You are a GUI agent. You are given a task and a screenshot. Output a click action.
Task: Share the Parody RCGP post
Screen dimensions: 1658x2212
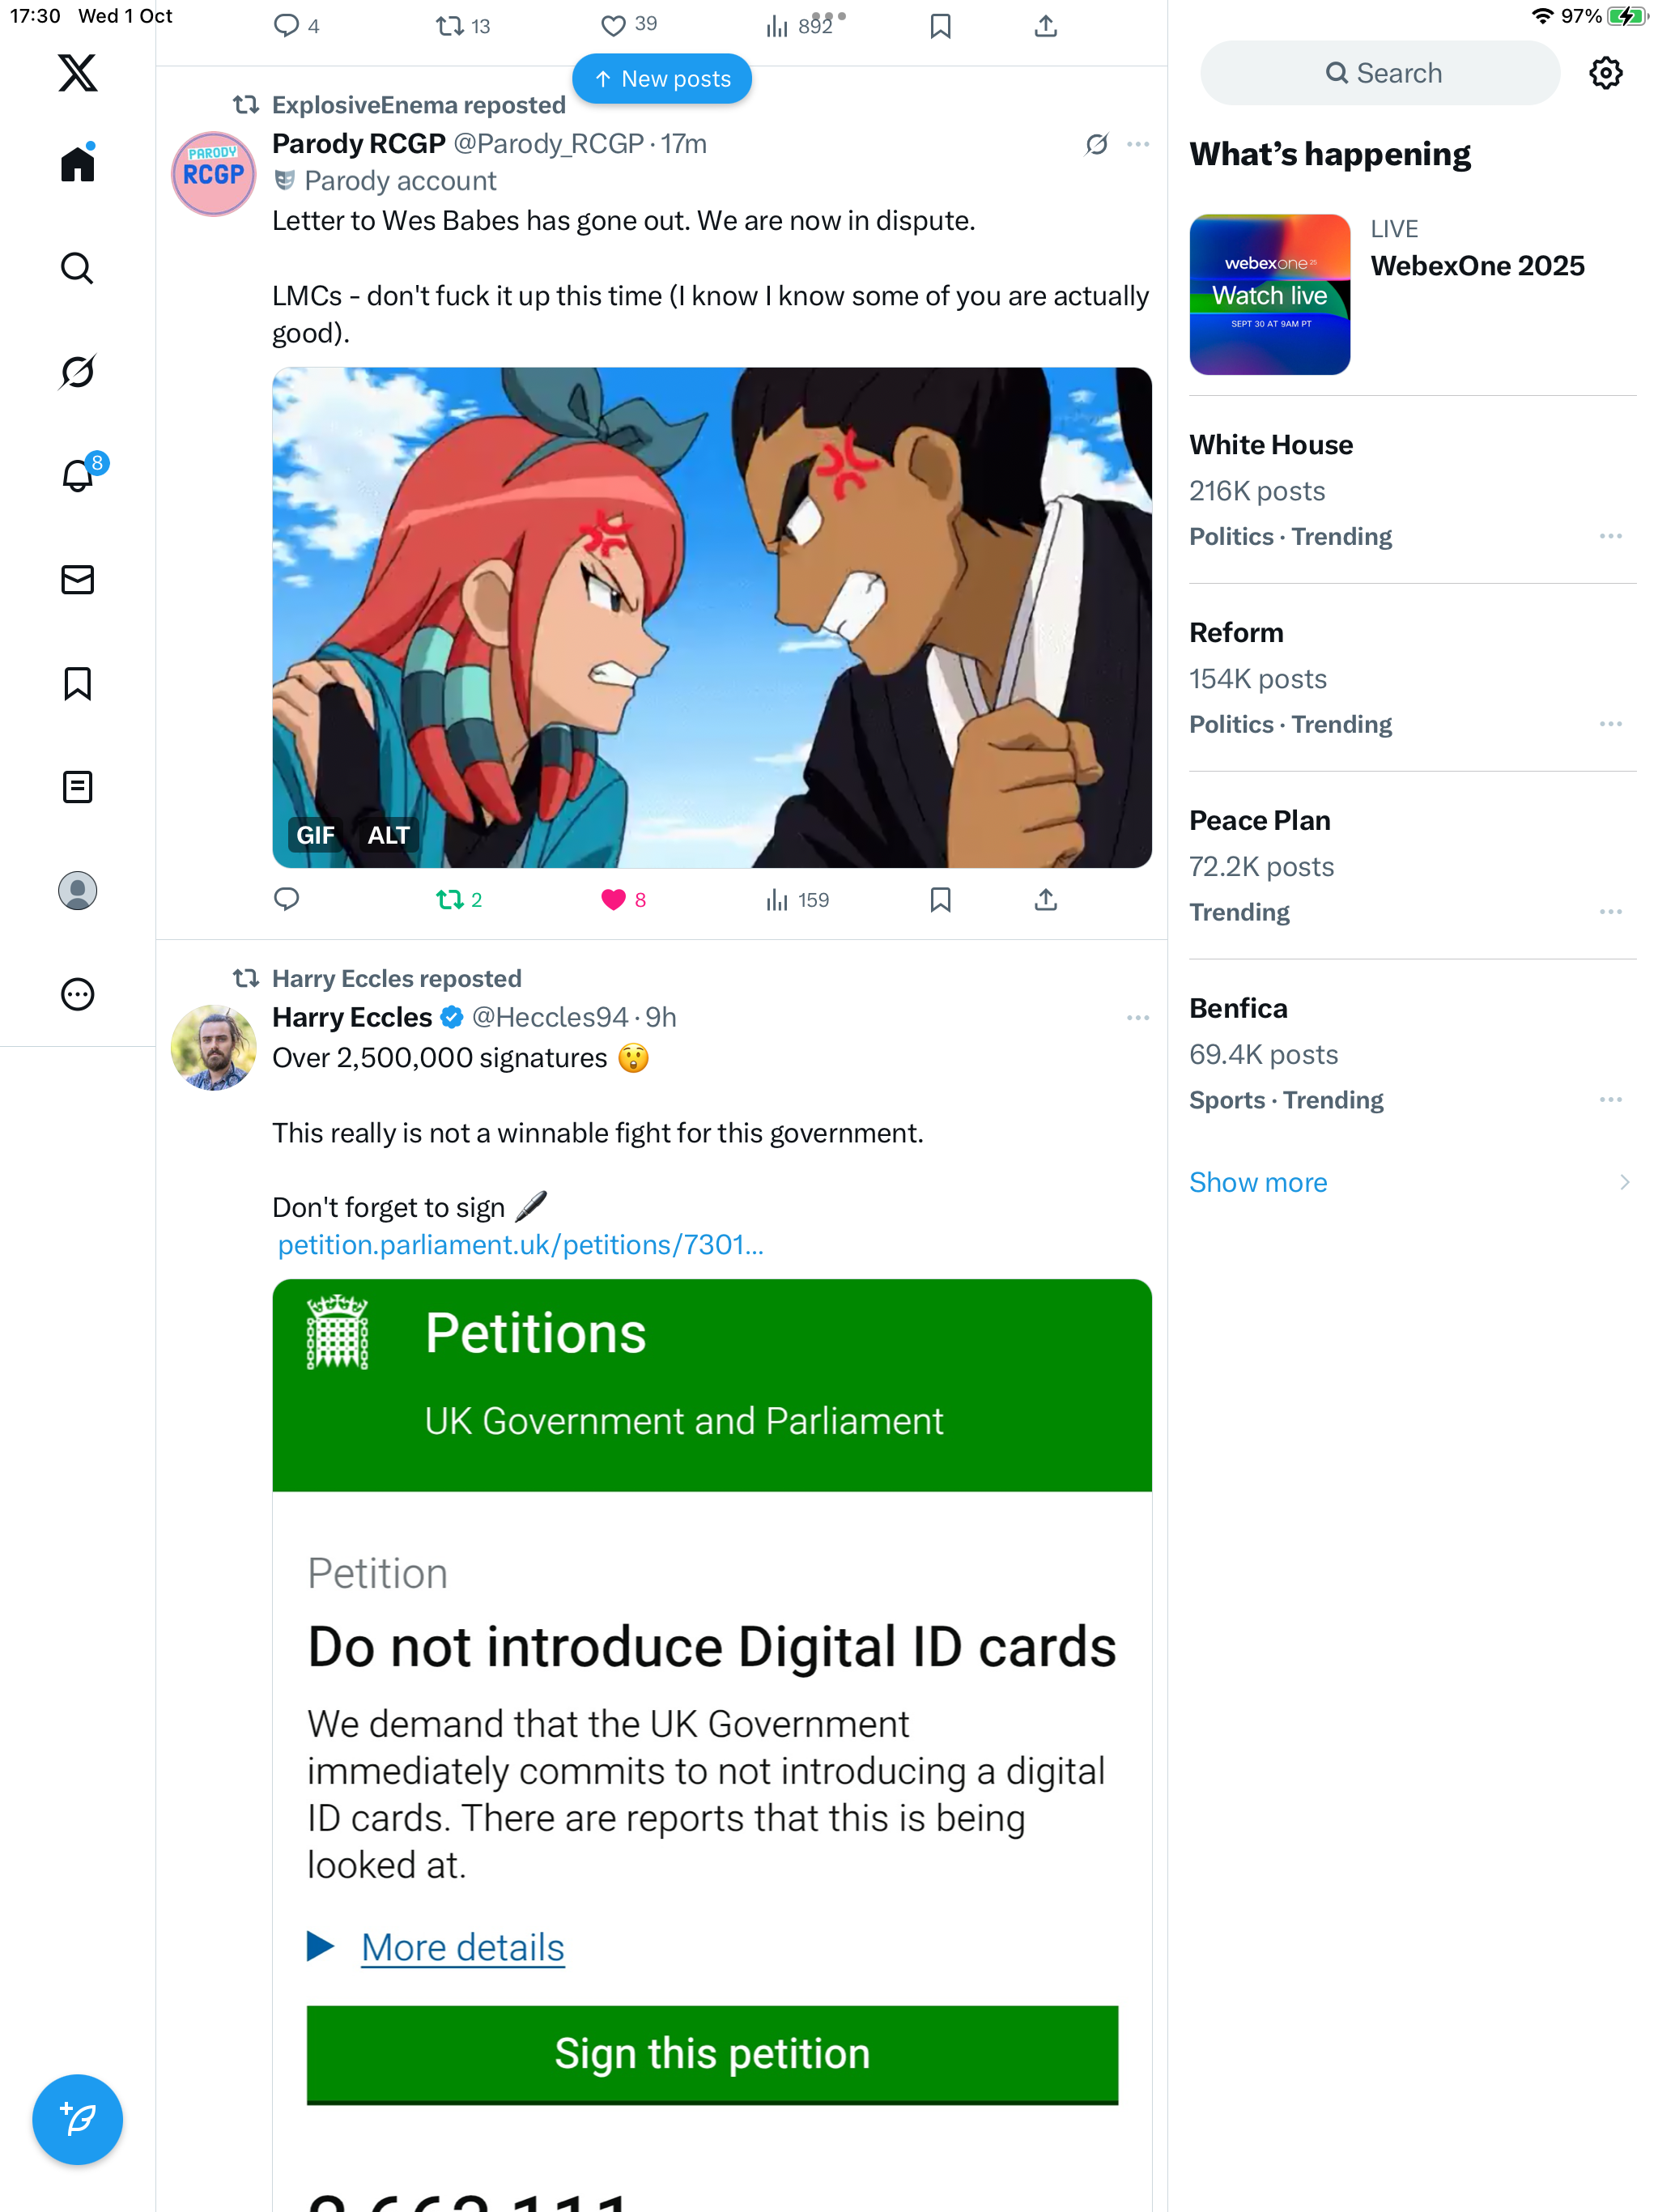click(x=1045, y=900)
